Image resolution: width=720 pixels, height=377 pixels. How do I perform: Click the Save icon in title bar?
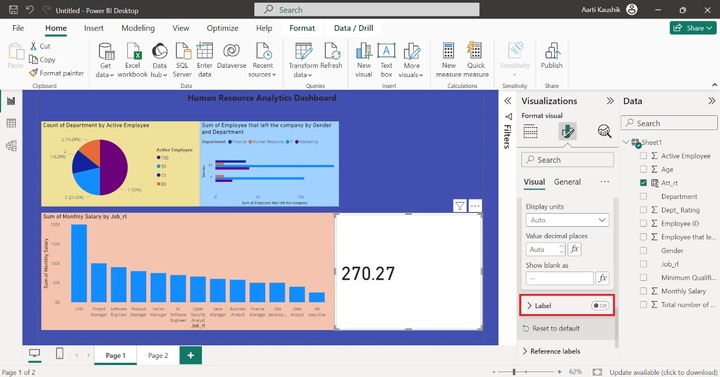[13, 10]
